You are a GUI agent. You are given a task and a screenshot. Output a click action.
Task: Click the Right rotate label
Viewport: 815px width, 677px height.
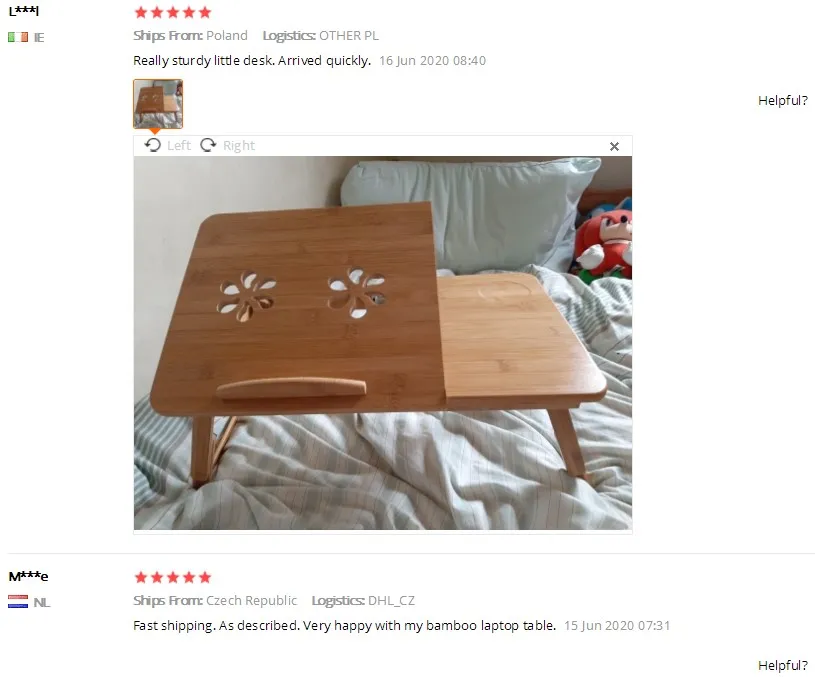(239, 146)
